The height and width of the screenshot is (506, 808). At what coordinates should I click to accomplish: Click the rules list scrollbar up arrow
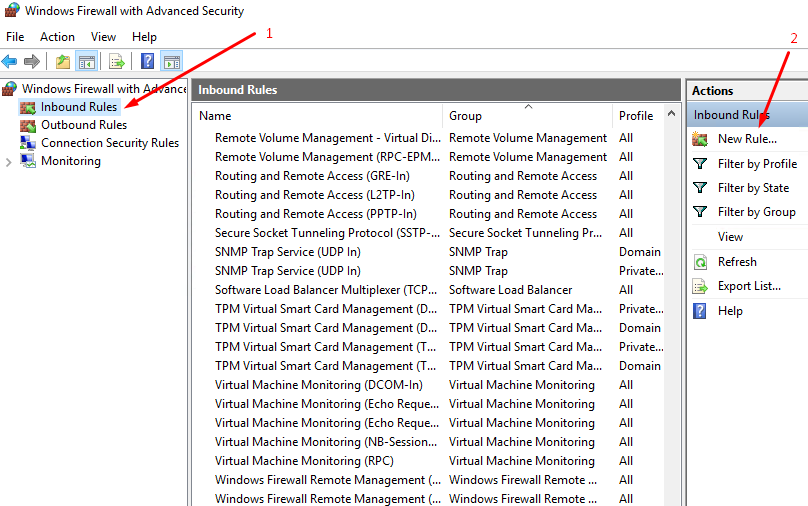[x=671, y=113]
